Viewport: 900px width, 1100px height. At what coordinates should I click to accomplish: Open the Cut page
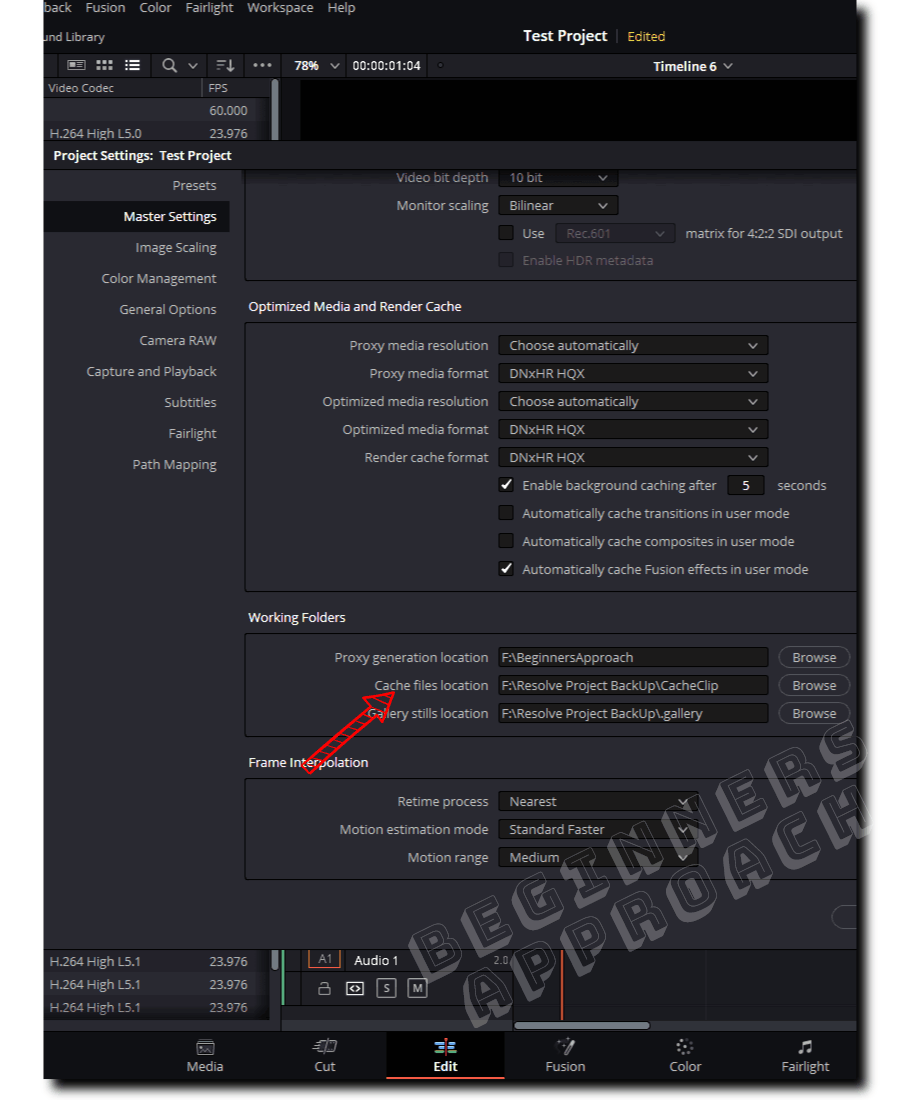click(325, 1056)
